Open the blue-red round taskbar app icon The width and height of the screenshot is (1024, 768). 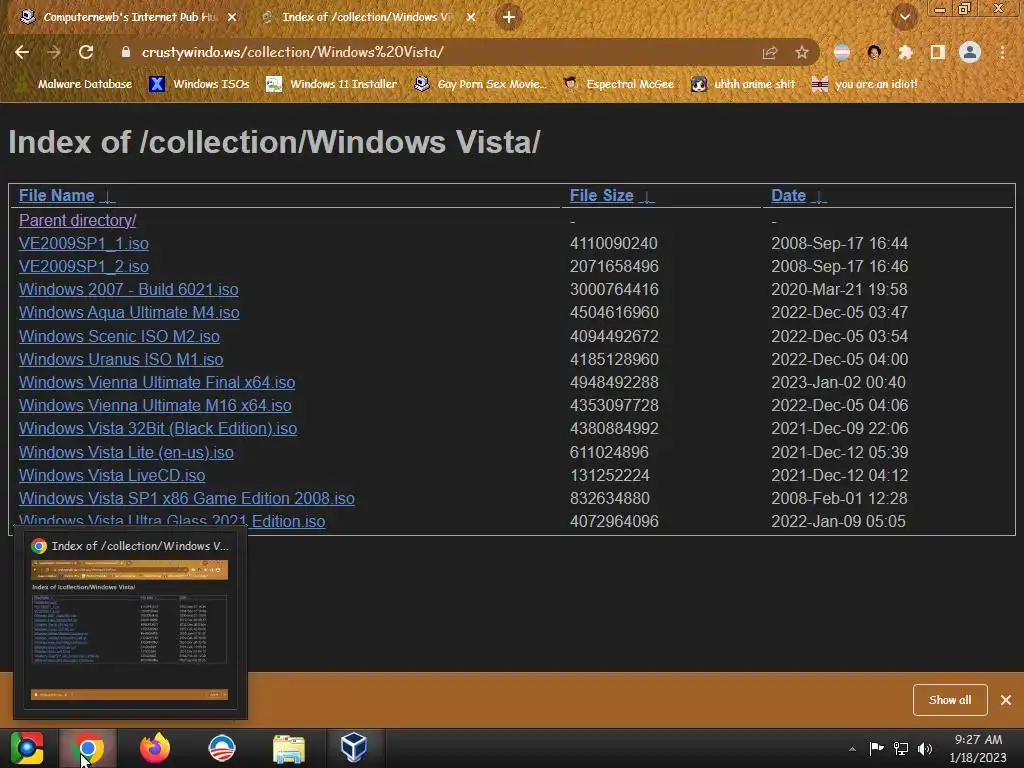[x=221, y=748]
